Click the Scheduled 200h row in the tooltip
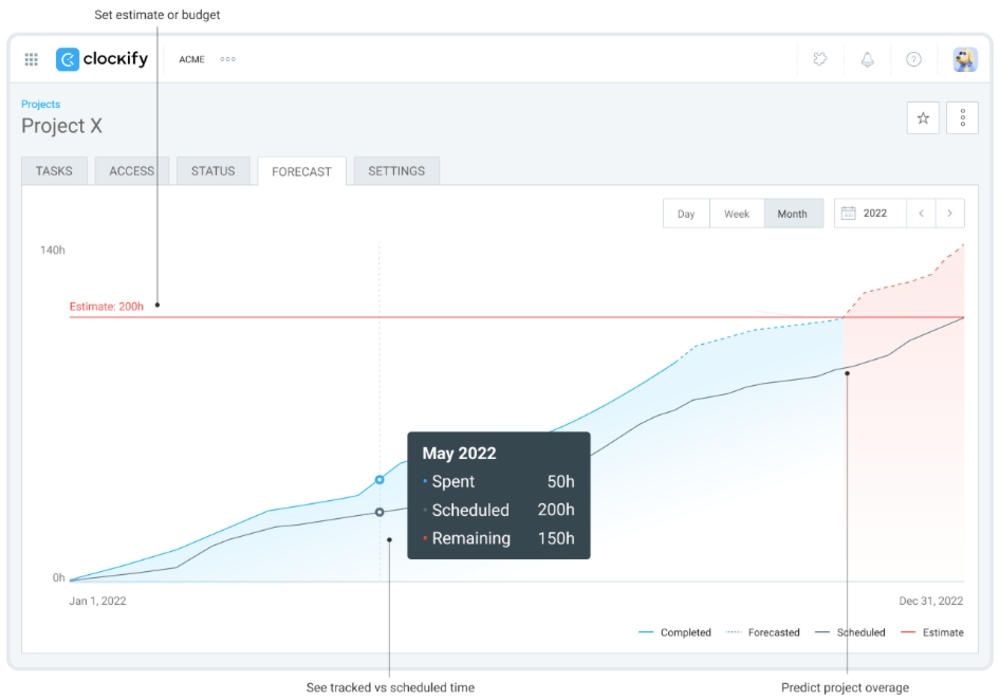 pos(499,510)
